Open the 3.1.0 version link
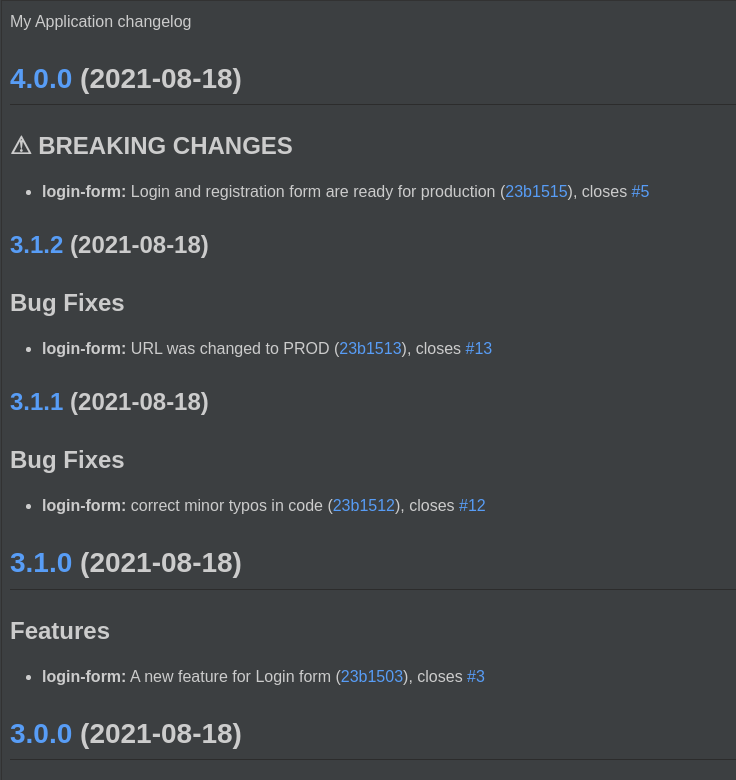736x780 pixels. (x=41, y=563)
